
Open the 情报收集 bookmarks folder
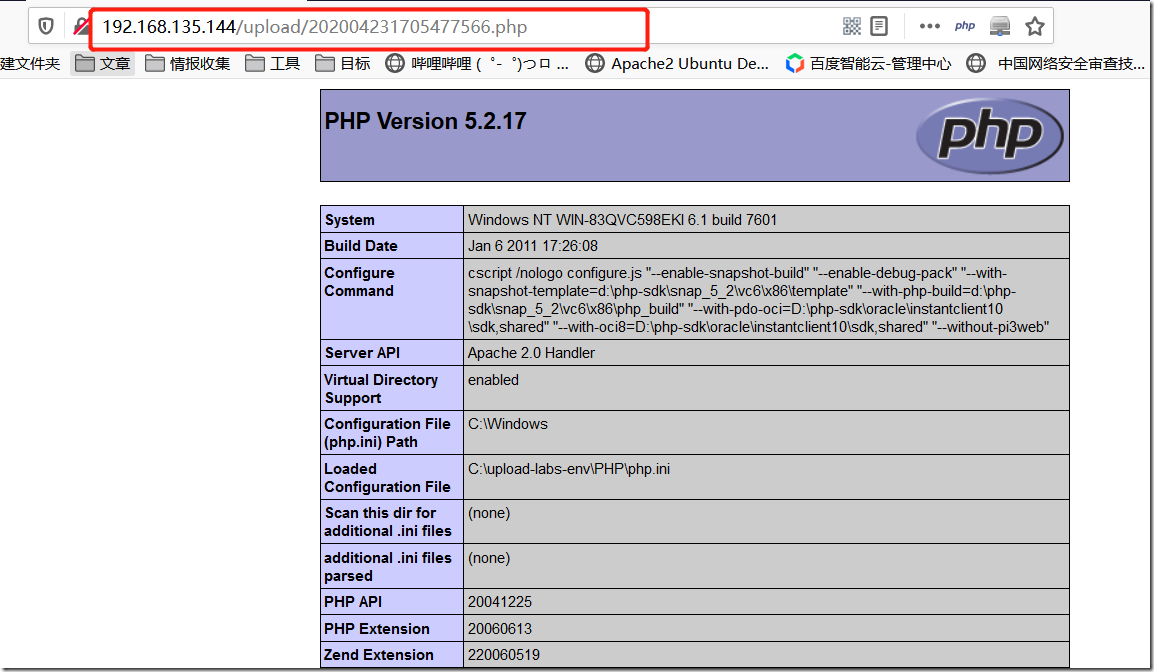(188, 63)
